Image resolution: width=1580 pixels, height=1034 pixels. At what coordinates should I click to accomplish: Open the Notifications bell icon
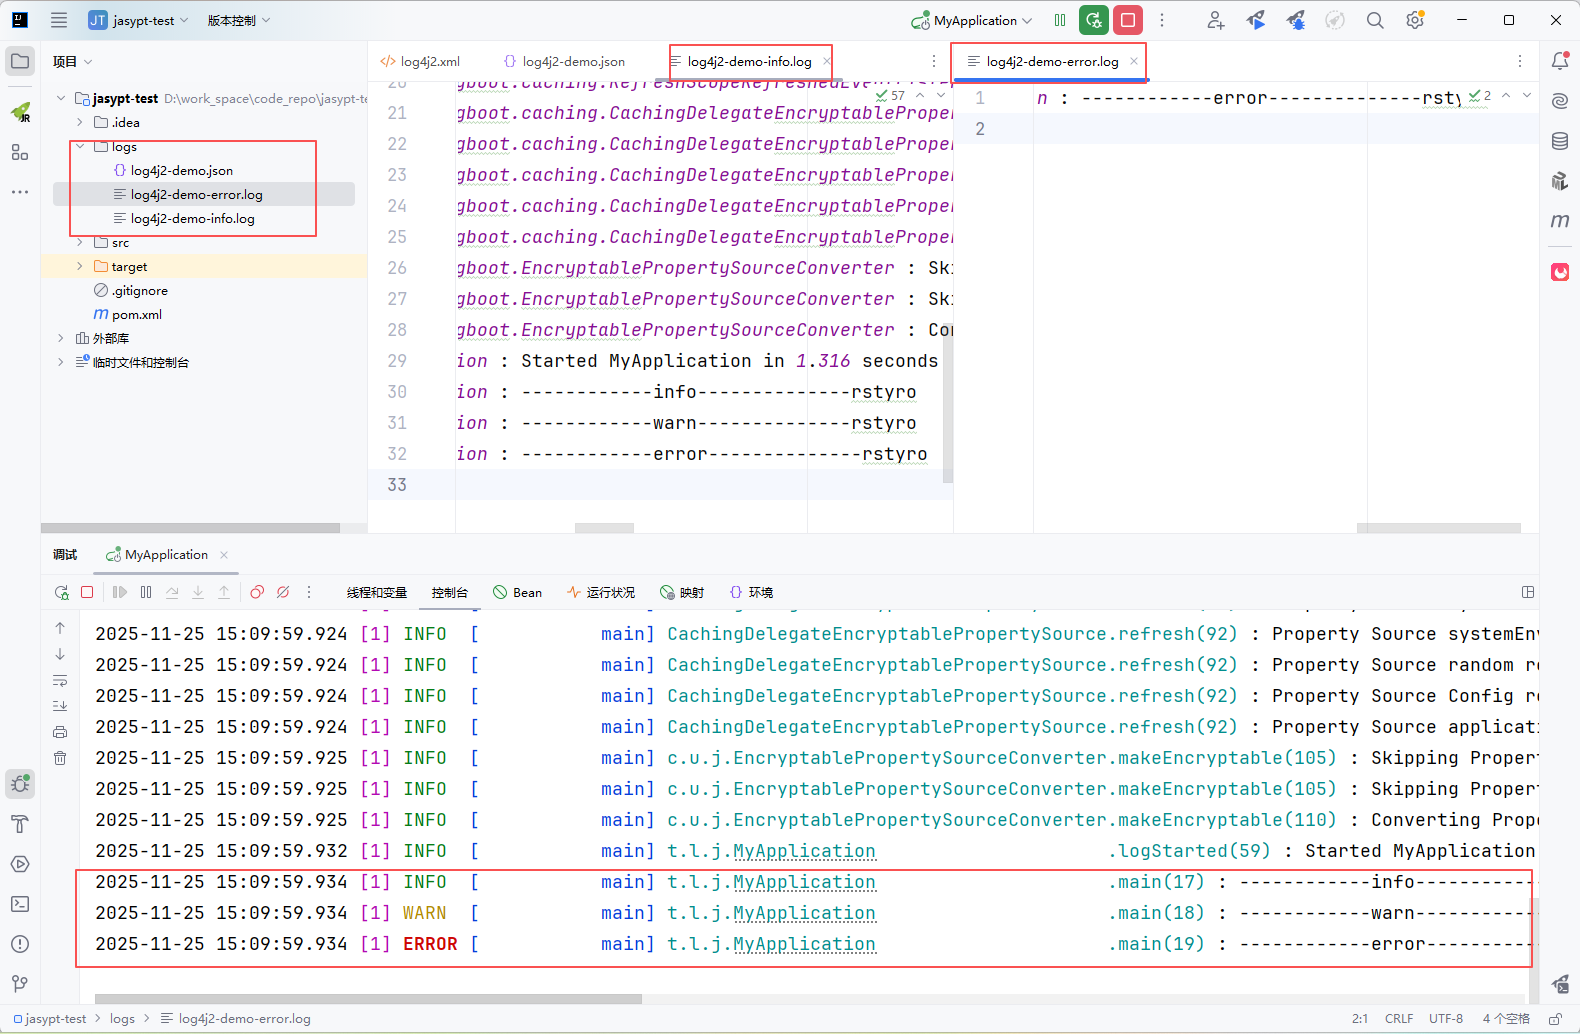click(x=1560, y=61)
